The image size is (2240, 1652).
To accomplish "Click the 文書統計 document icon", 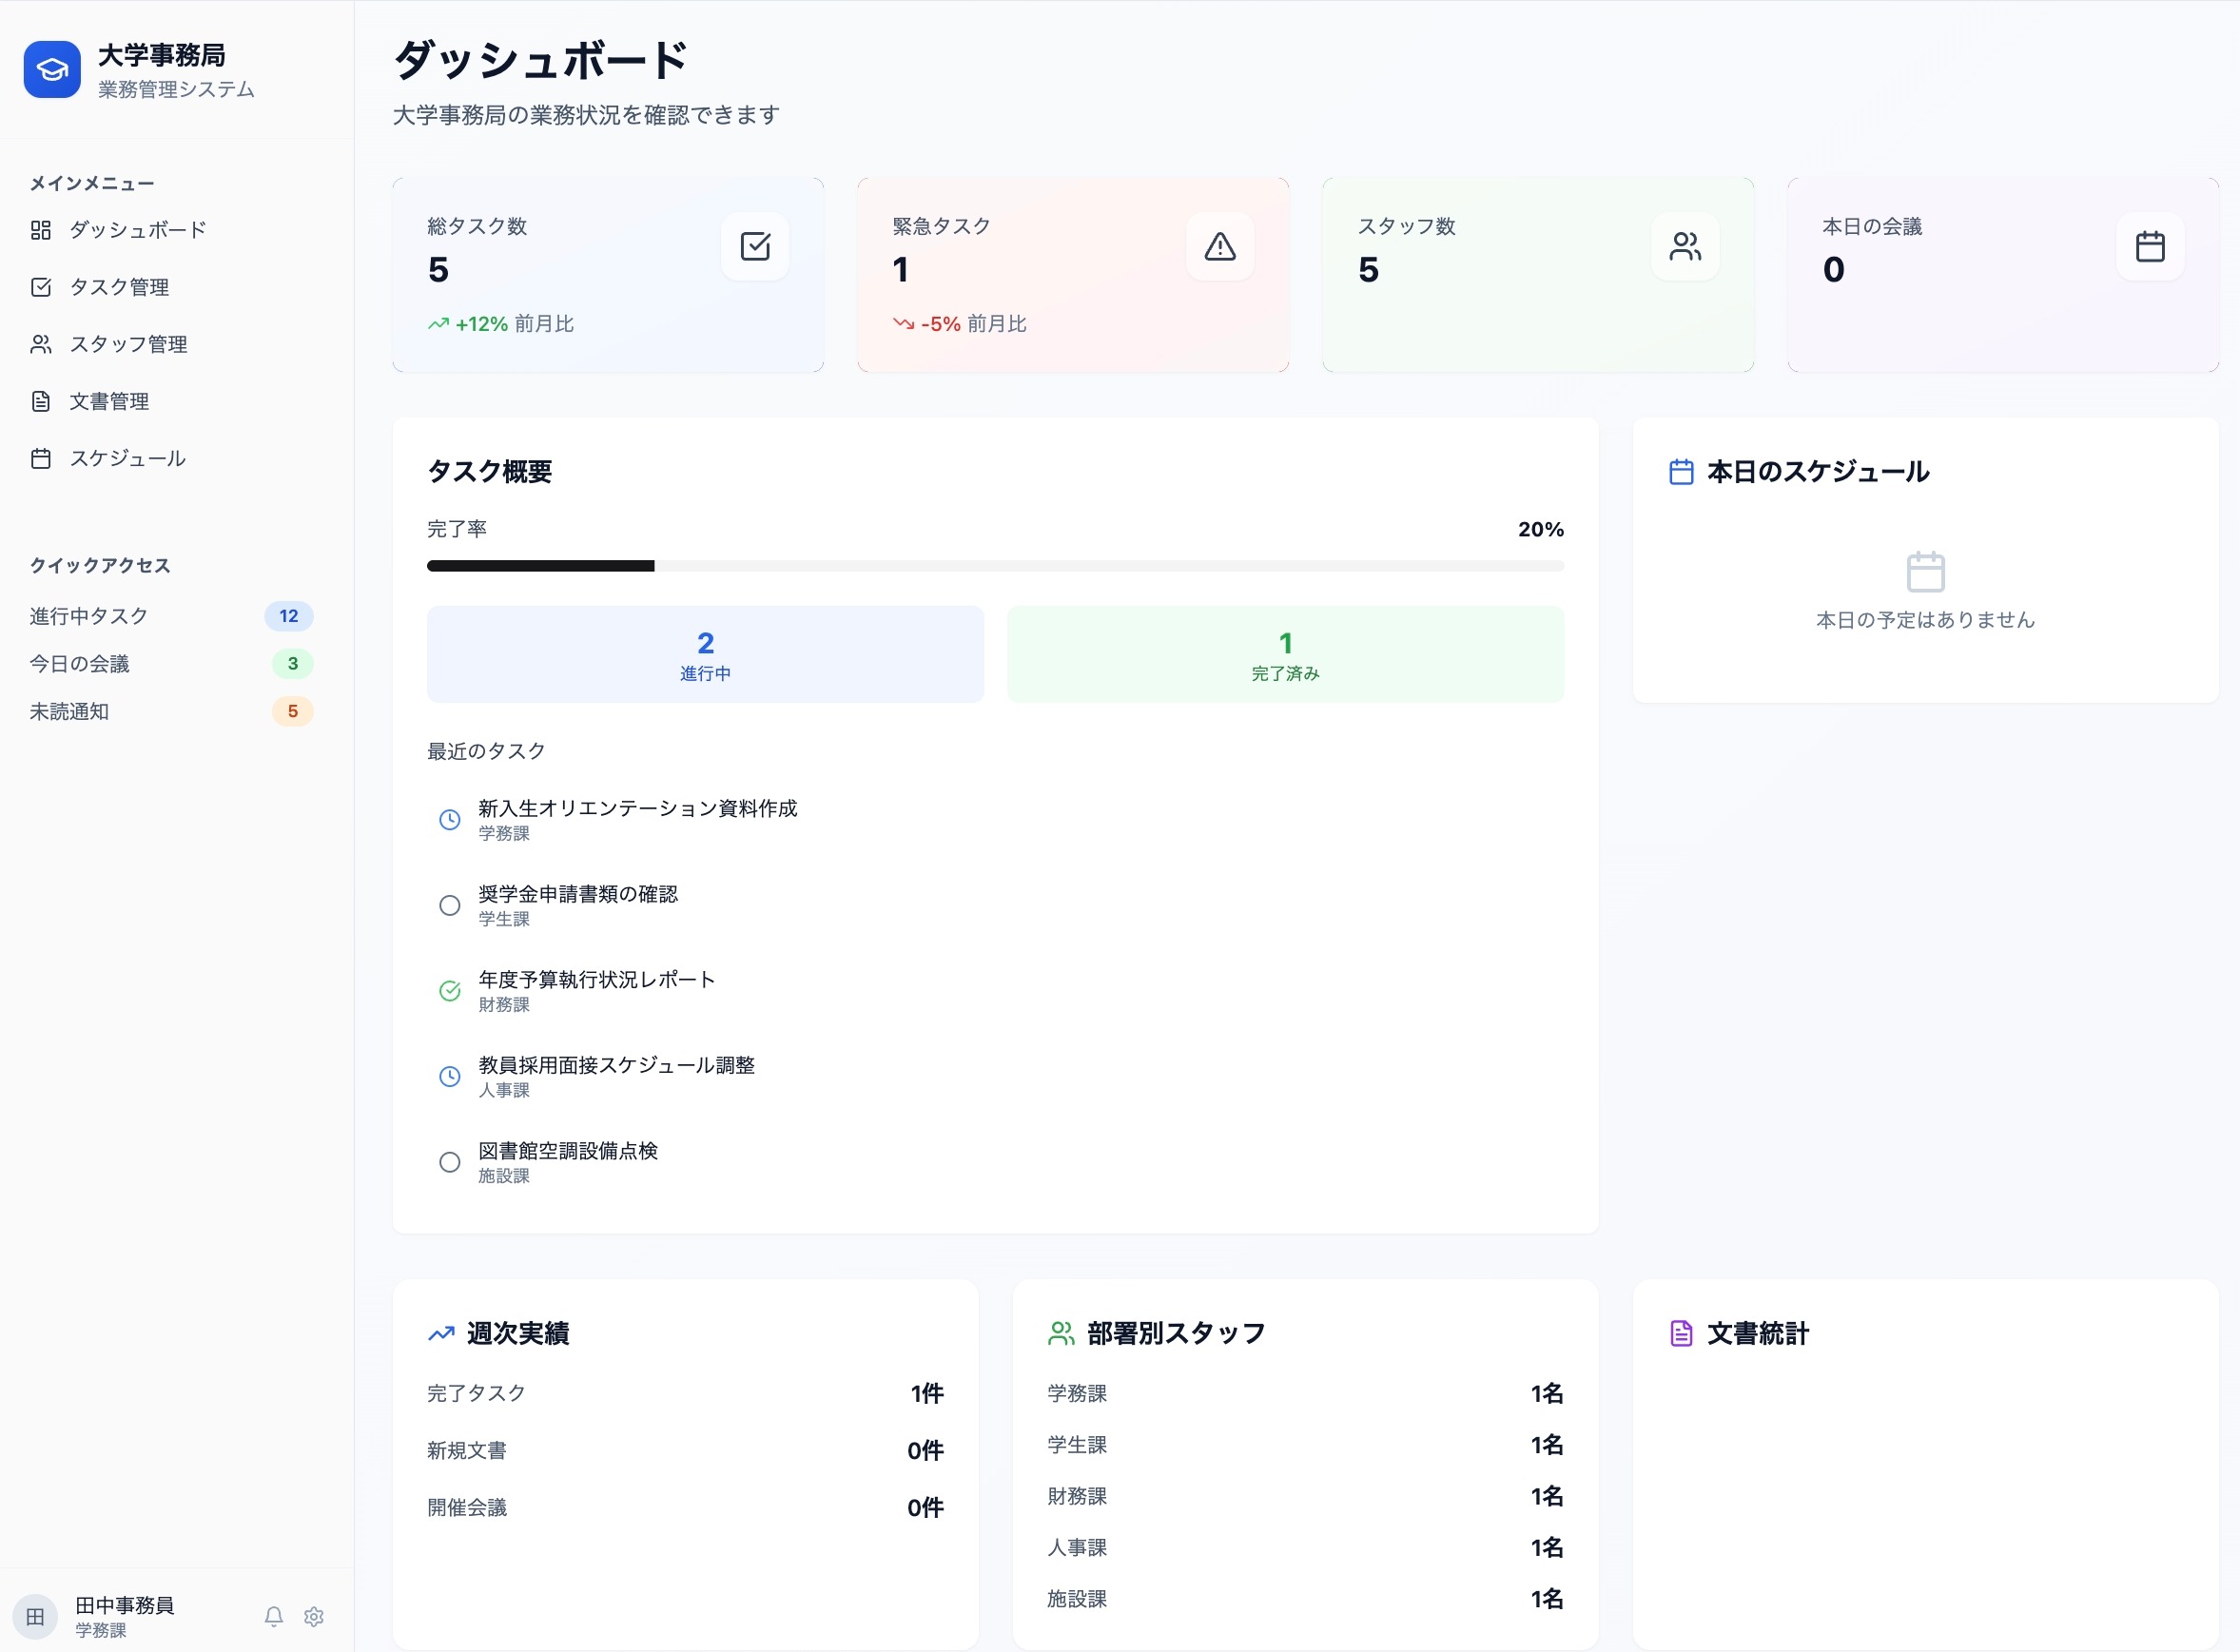I will coord(1681,1333).
